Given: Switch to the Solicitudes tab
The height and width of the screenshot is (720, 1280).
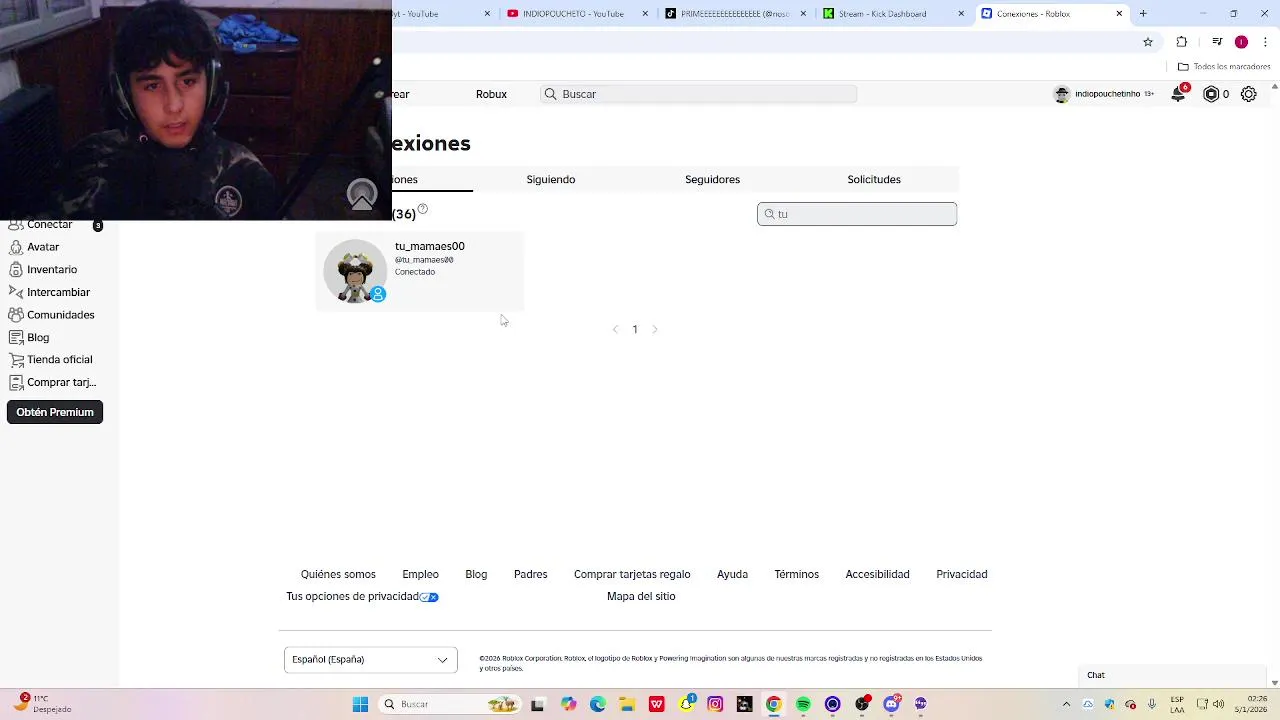Looking at the screenshot, I should click(874, 180).
